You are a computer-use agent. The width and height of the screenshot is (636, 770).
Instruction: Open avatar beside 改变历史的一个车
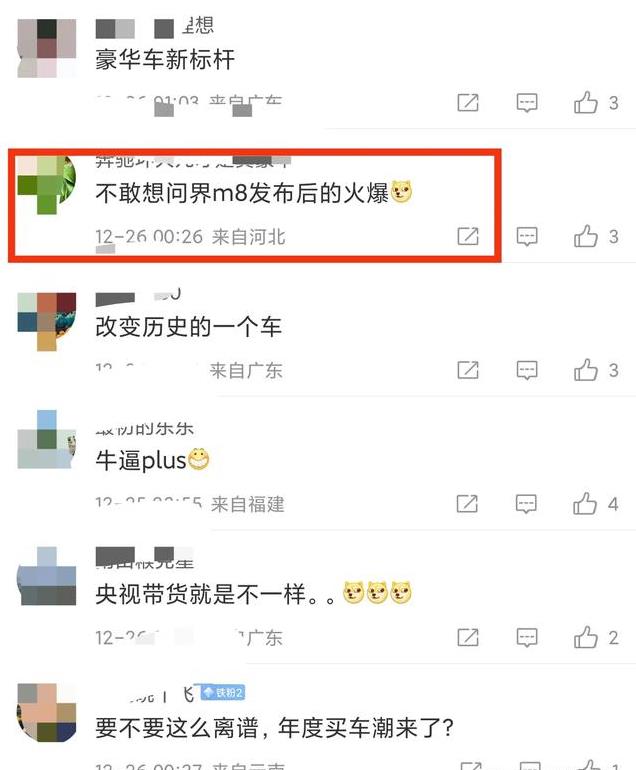point(47,322)
